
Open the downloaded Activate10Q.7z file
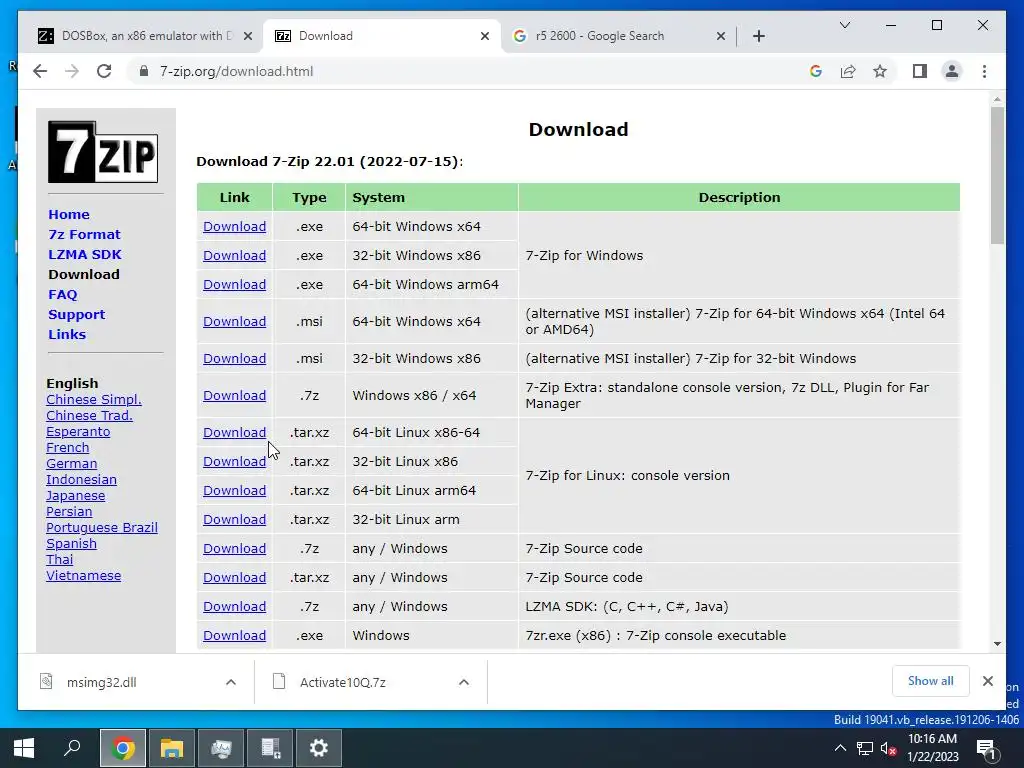click(x=343, y=682)
